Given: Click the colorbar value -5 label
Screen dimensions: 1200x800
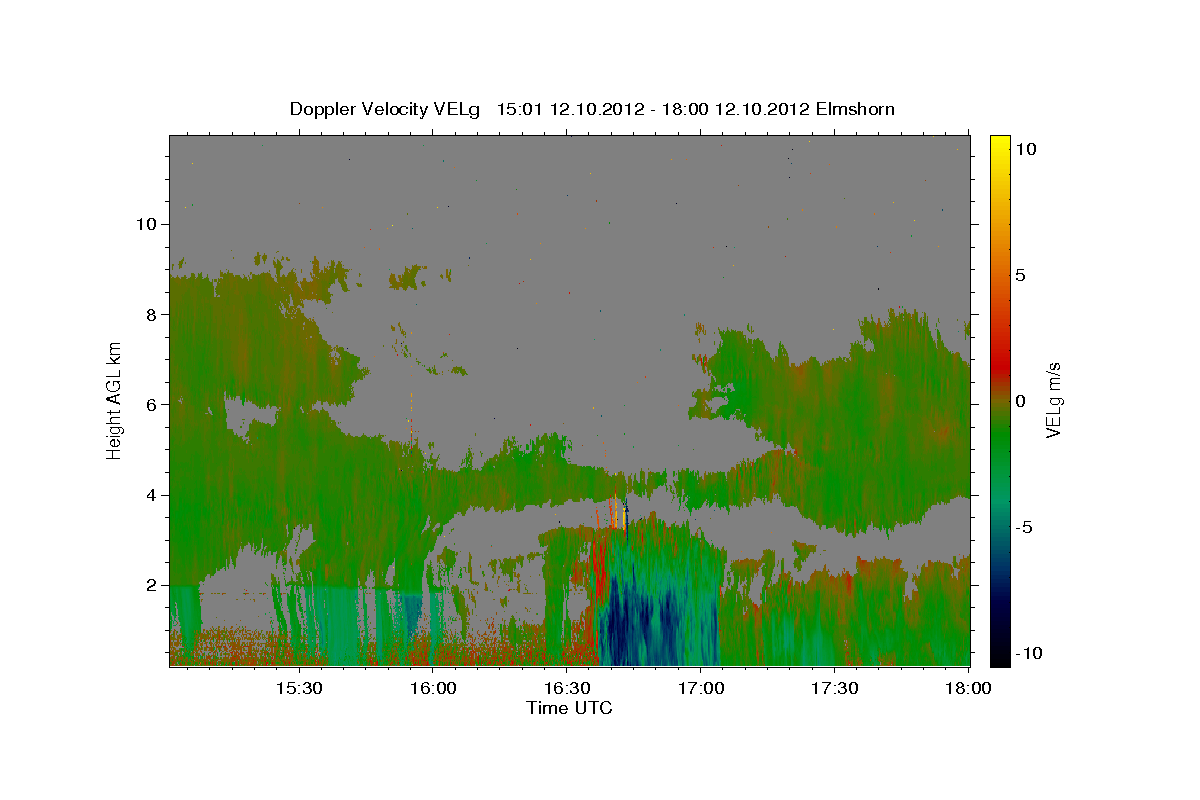Looking at the screenshot, I should pyautogui.click(x=1024, y=527).
